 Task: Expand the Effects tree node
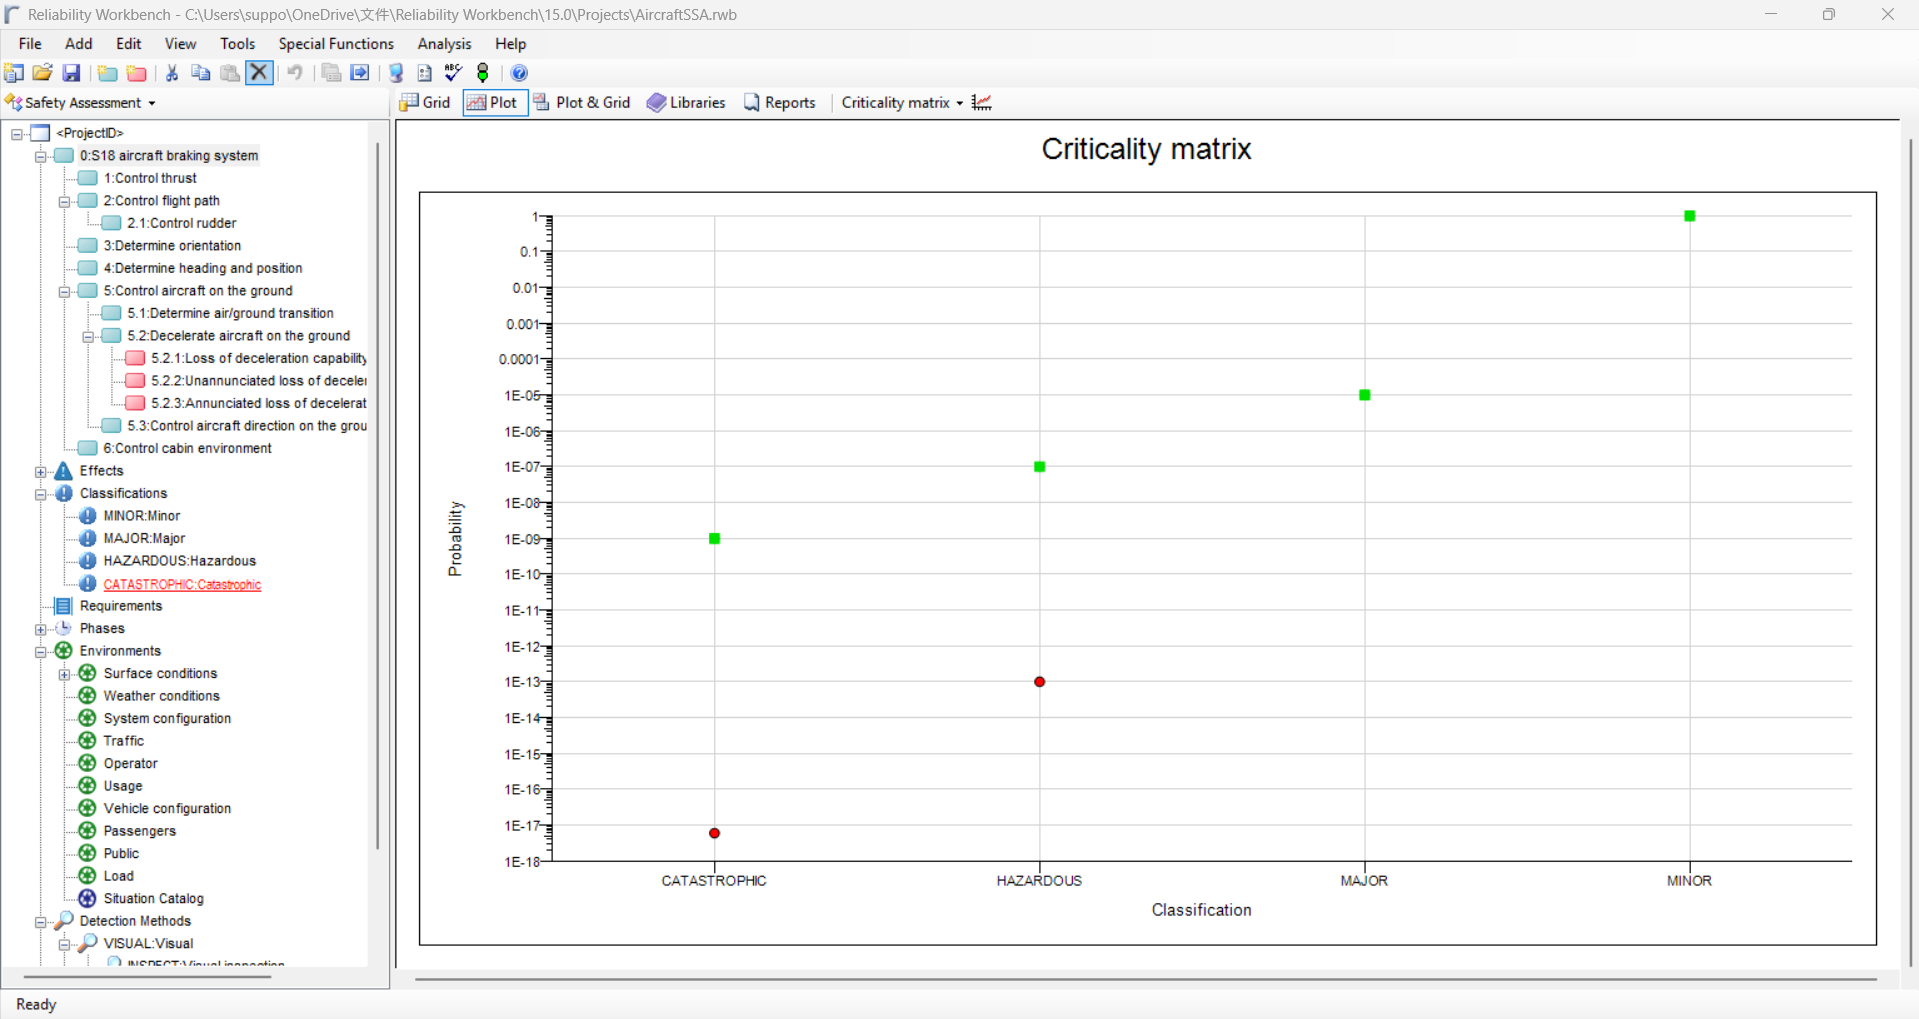pyautogui.click(x=41, y=471)
